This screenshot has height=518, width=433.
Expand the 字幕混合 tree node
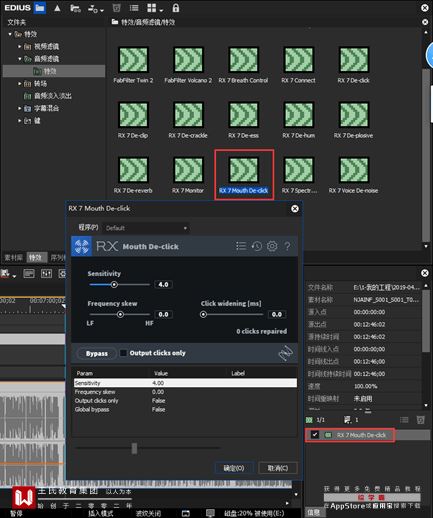click(x=20, y=108)
